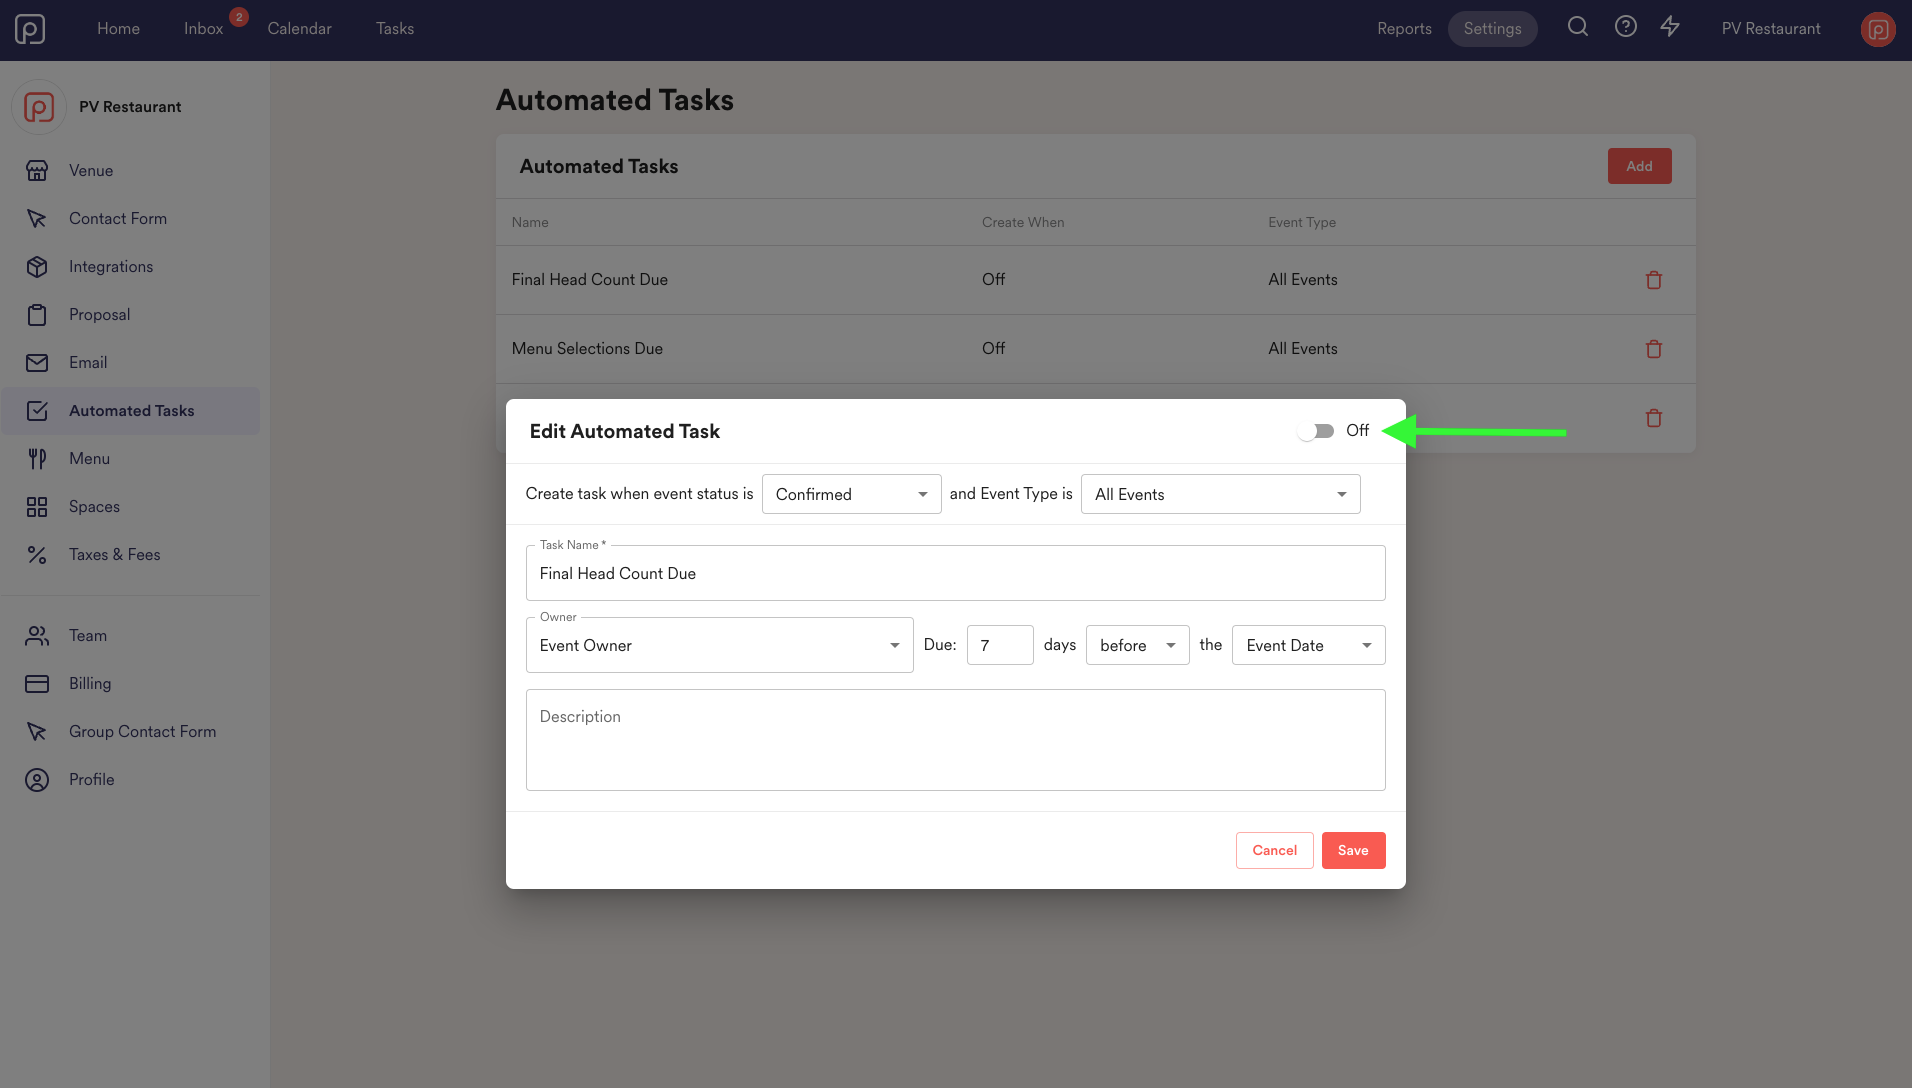
Task: Click the Billing card icon in sidebar
Action: pos(37,683)
